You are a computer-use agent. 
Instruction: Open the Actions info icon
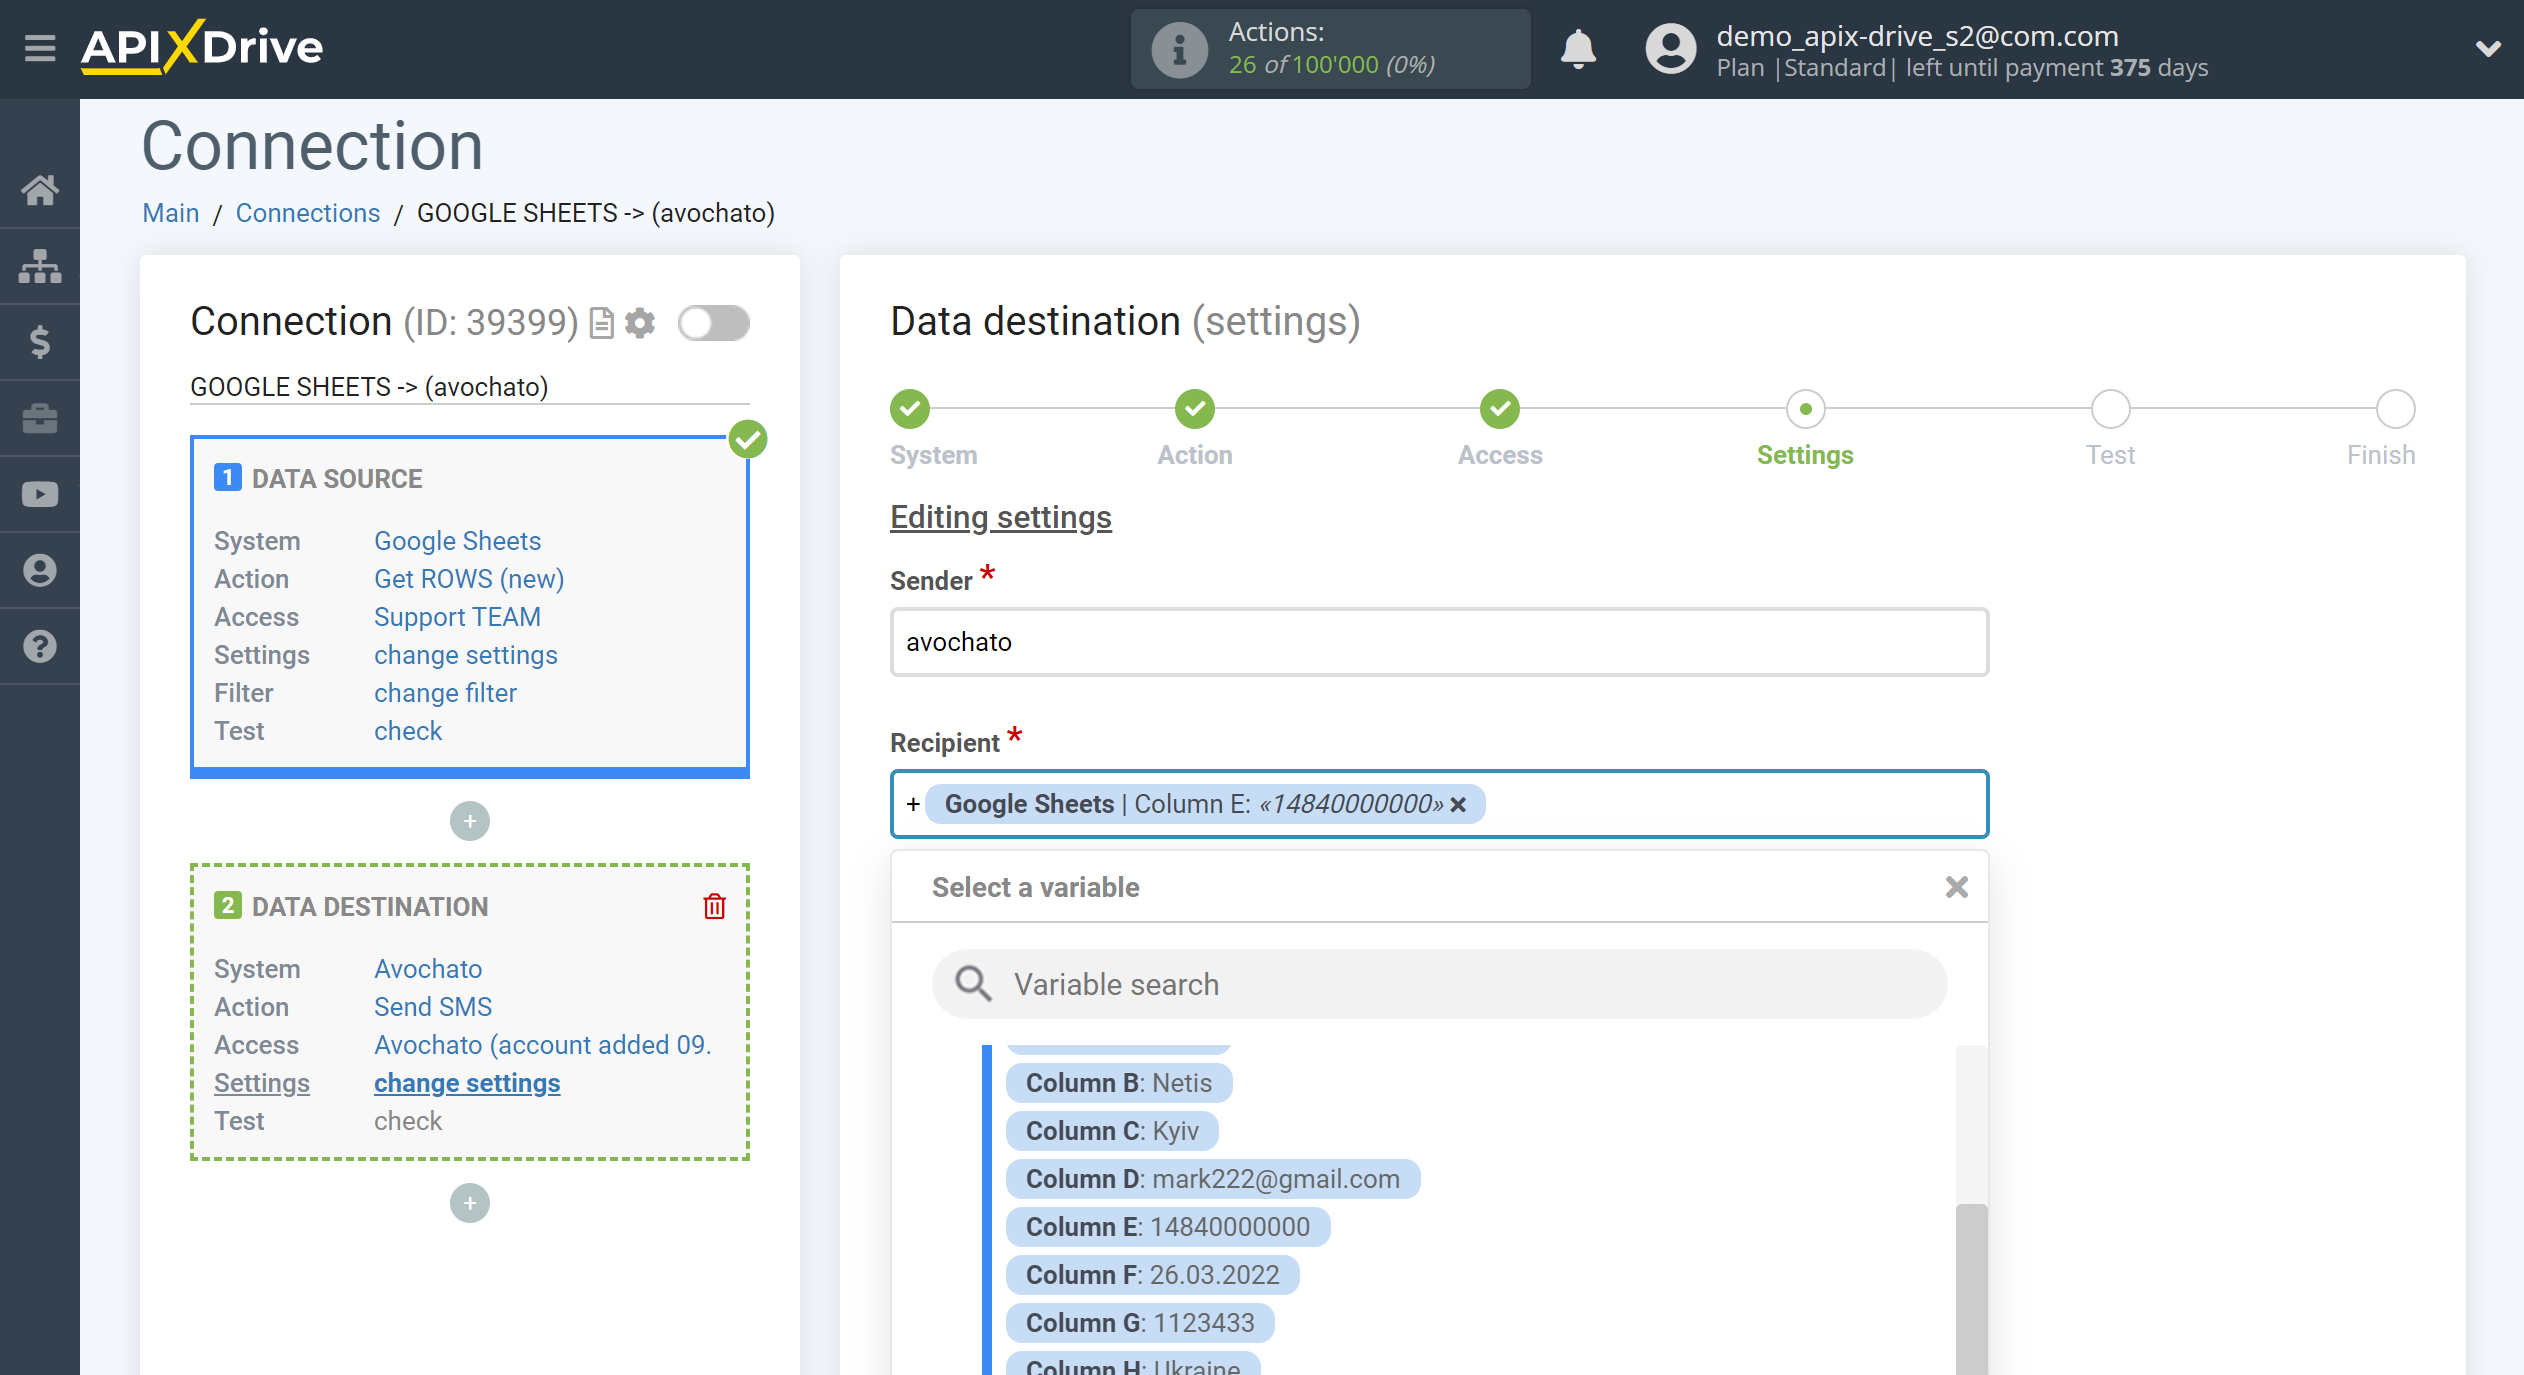[x=1179, y=49]
